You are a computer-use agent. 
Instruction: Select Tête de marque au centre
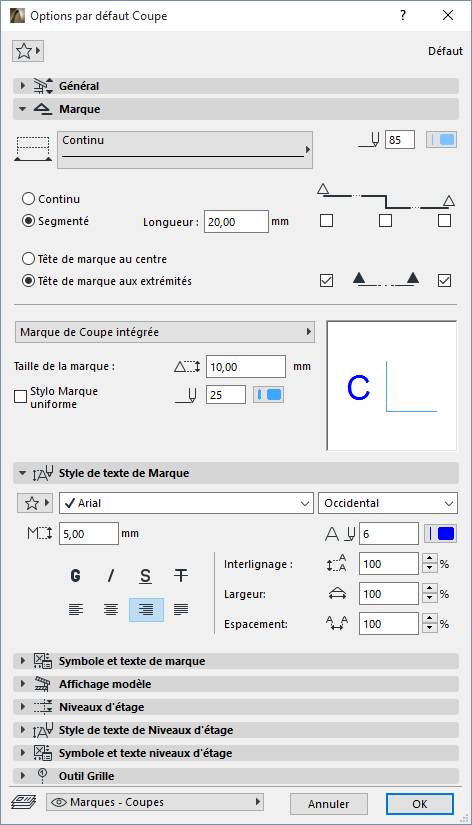(28, 259)
